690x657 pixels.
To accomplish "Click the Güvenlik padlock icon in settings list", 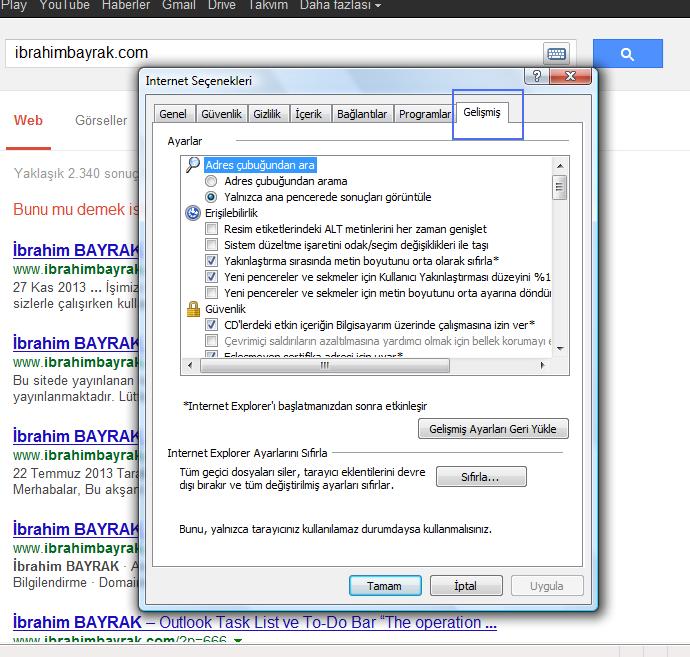I will coord(193,309).
